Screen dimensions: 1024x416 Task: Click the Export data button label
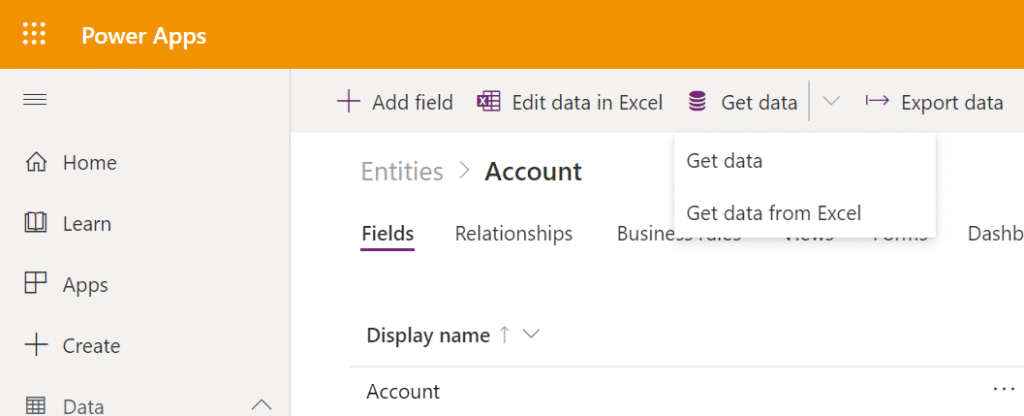[952, 103]
